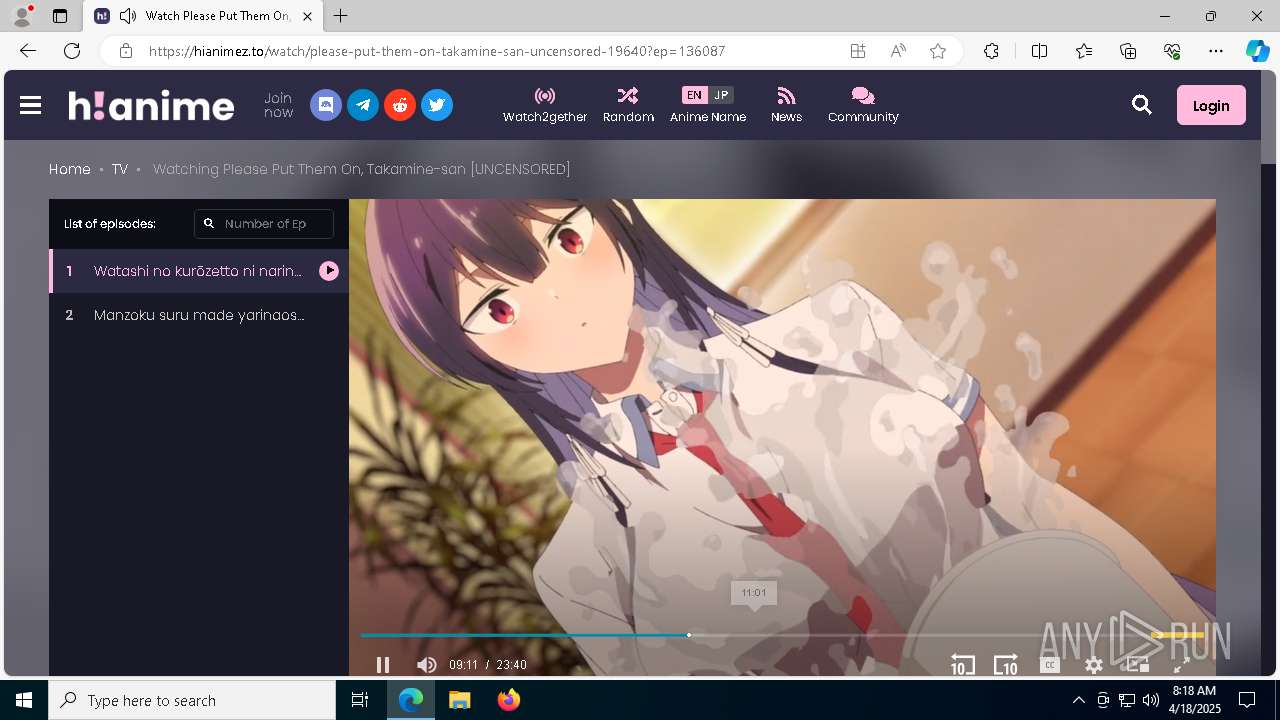Open browser Collections
The height and width of the screenshot is (720, 1280).
click(1128, 51)
